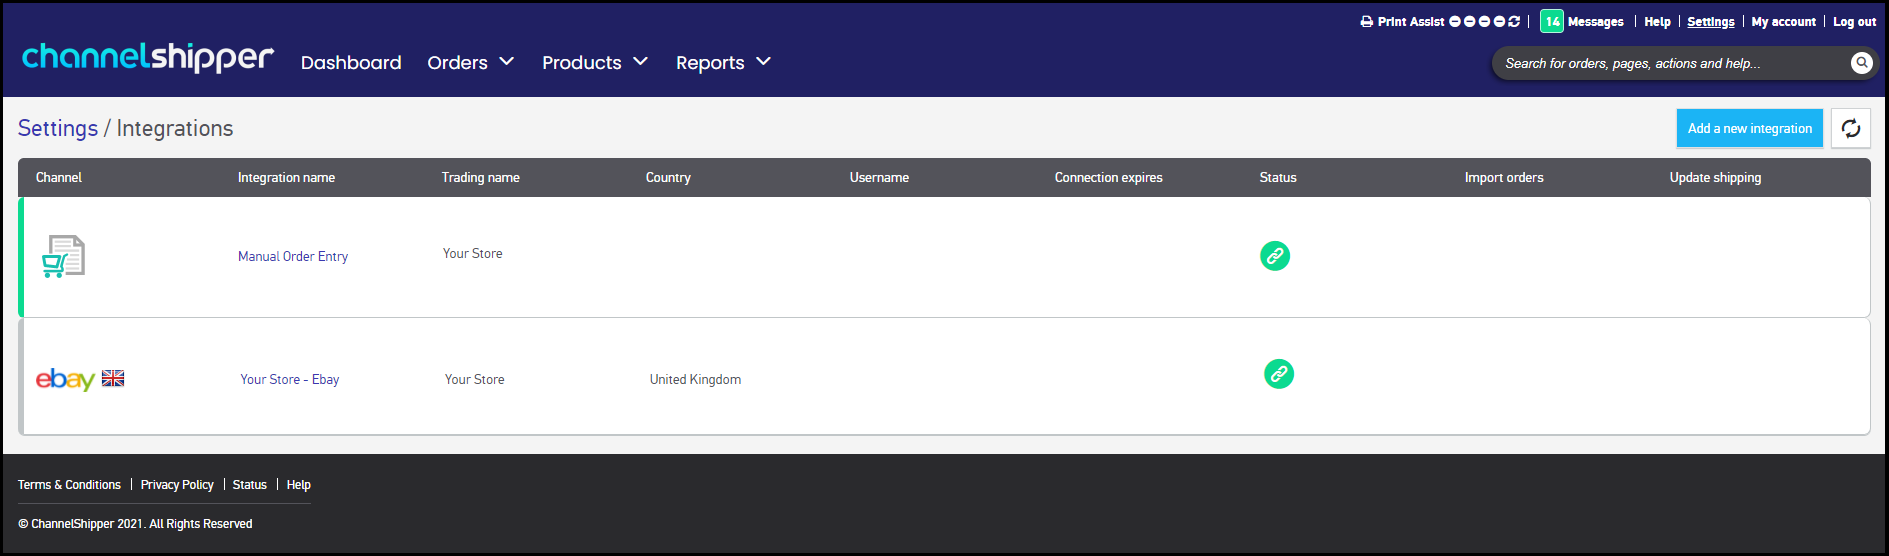Click the Integrations breadcrumb text
This screenshot has width=1889, height=556.
pyautogui.click(x=175, y=128)
